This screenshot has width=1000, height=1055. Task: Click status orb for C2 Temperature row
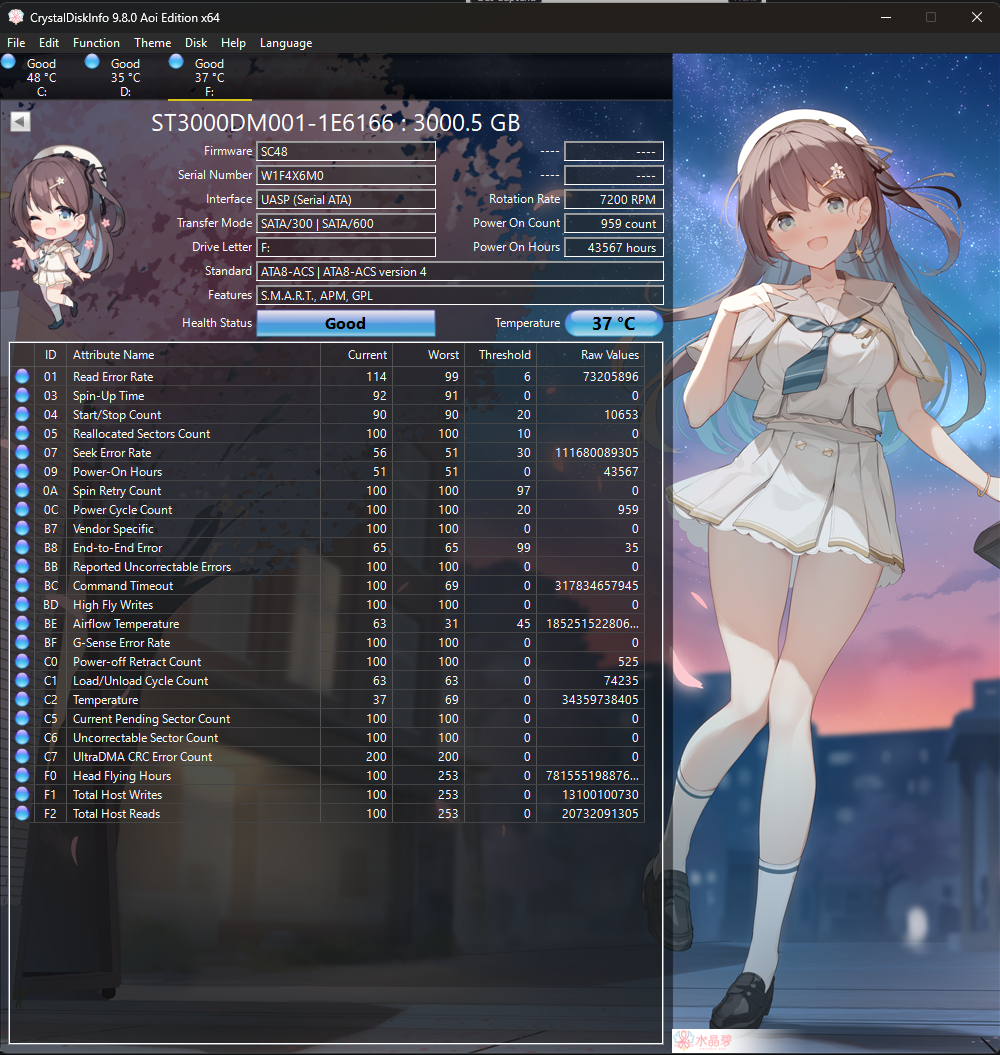22,699
